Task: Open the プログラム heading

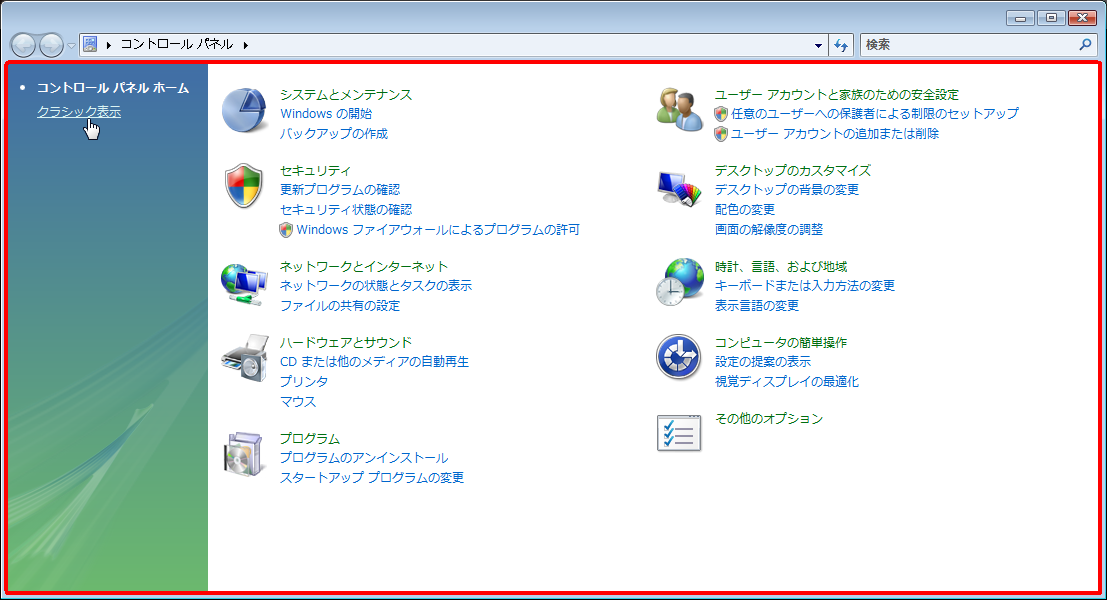Action: pos(309,439)
